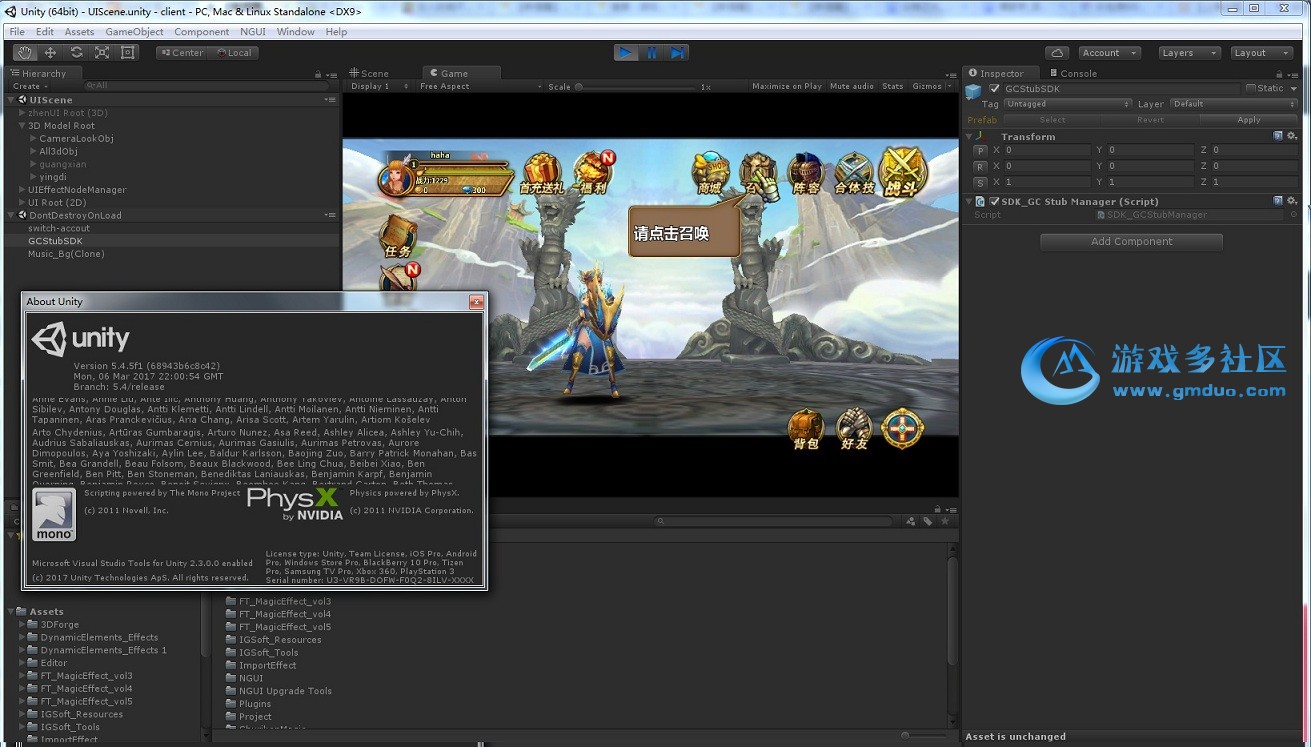Toggle Mute audio in Game view
1311x747 pixels.
tap(852, 87)
